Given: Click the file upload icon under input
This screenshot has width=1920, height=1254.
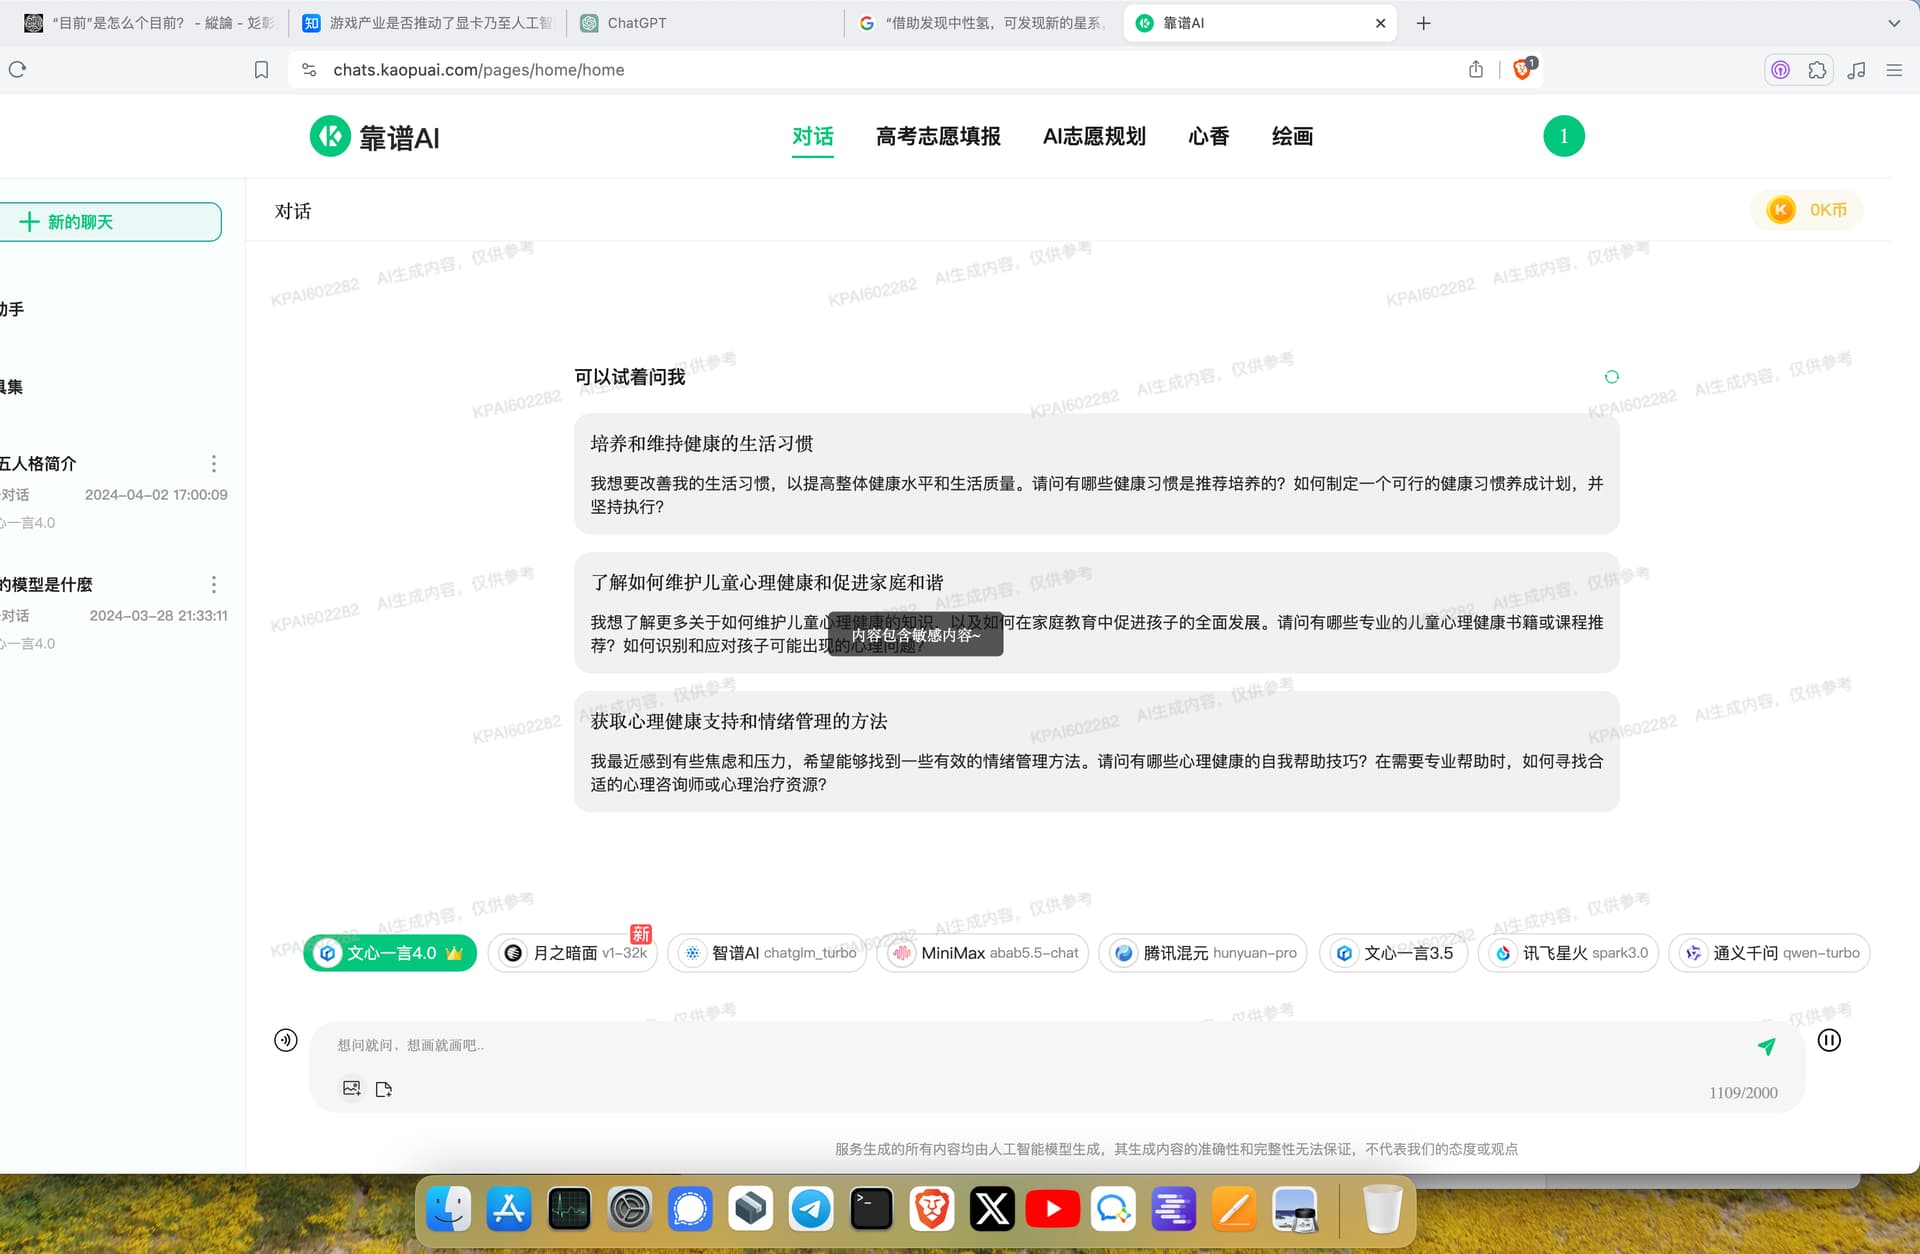Looking at the screenshot, I should coord(384,1089).
